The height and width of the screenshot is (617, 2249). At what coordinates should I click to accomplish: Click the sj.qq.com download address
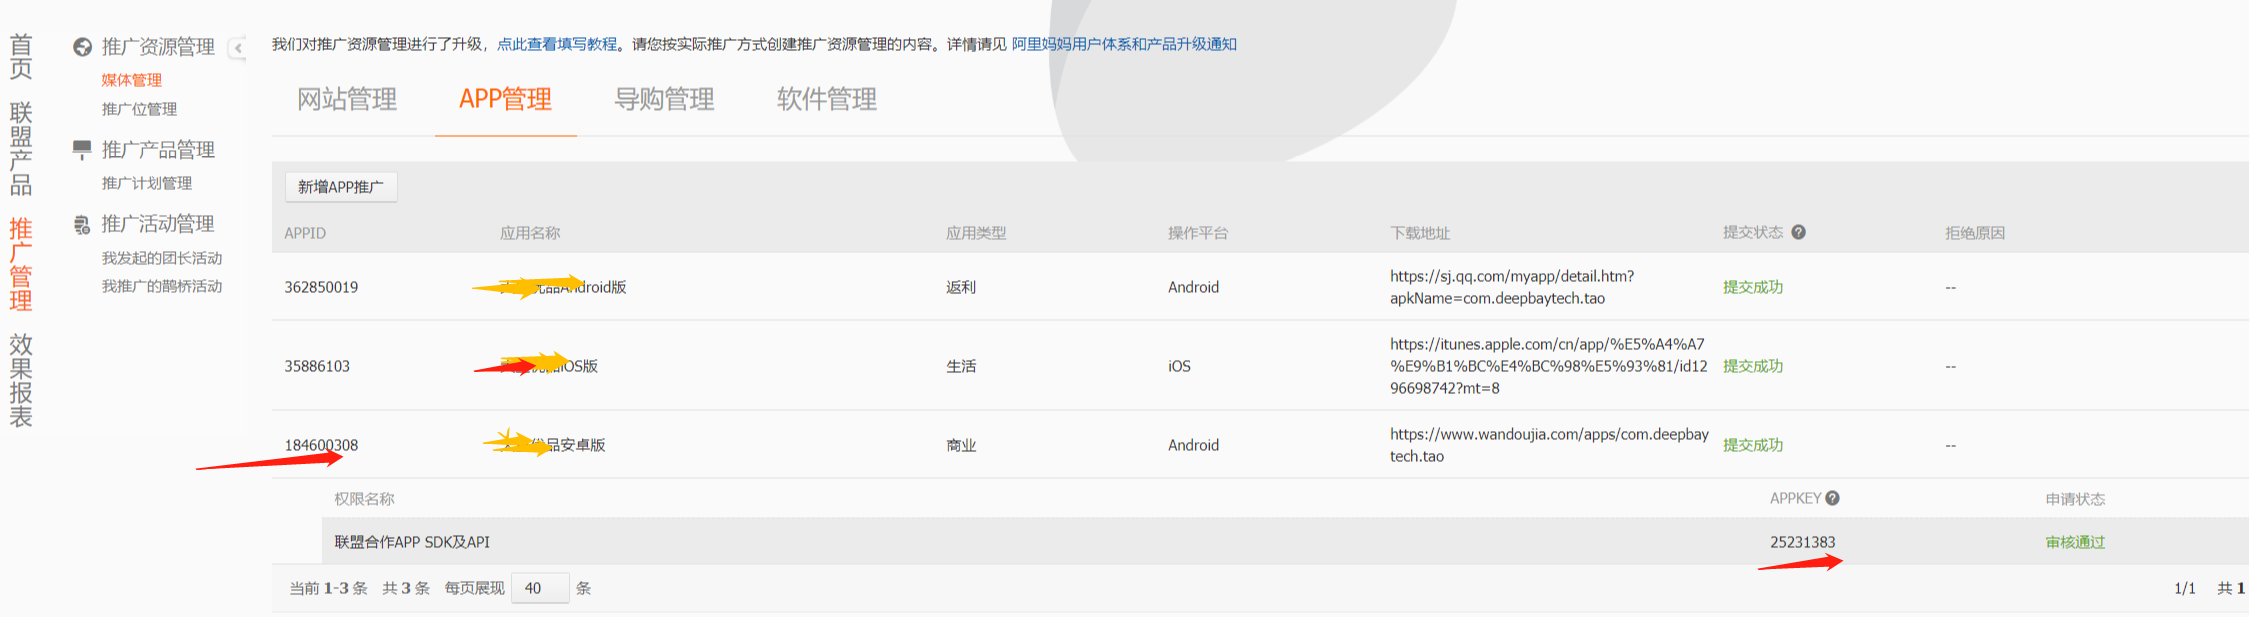(x=1512, y=287)
